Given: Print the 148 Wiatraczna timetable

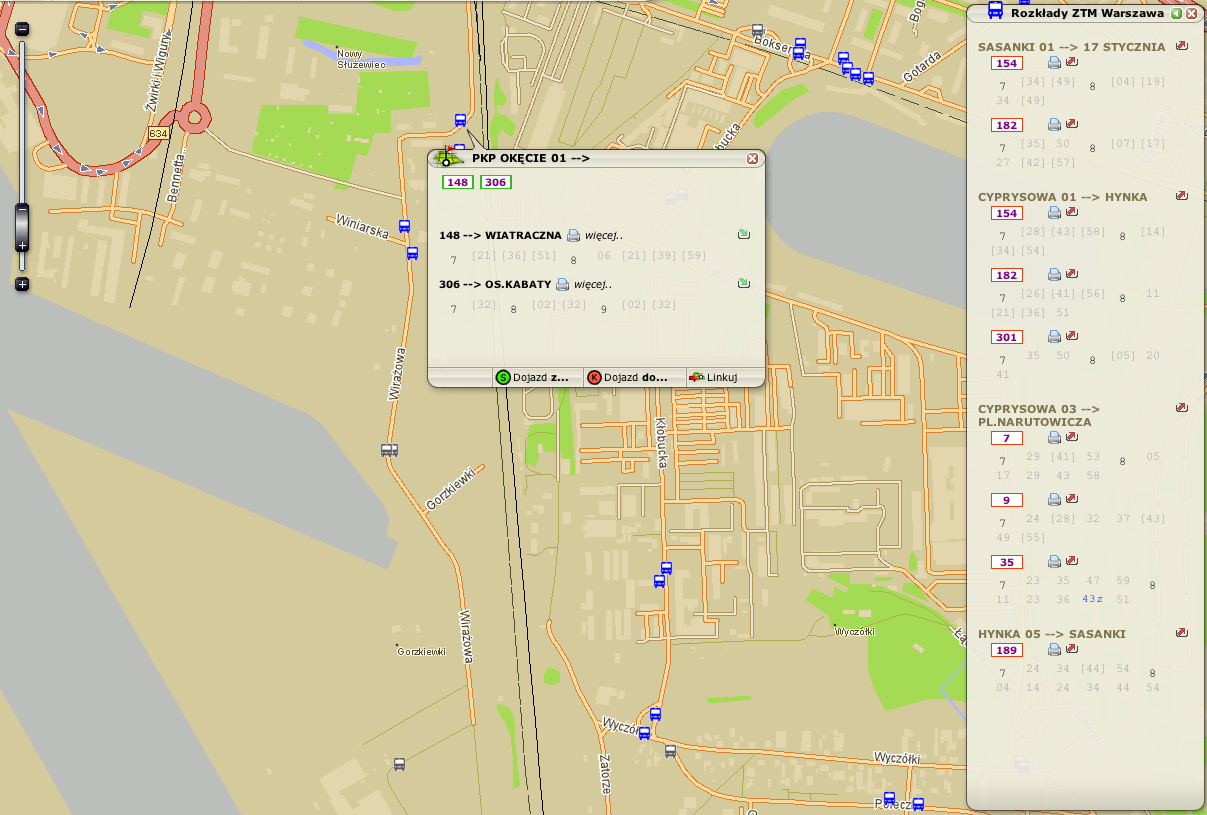Looking at the screenshot, I should click(x=573, y=236).
